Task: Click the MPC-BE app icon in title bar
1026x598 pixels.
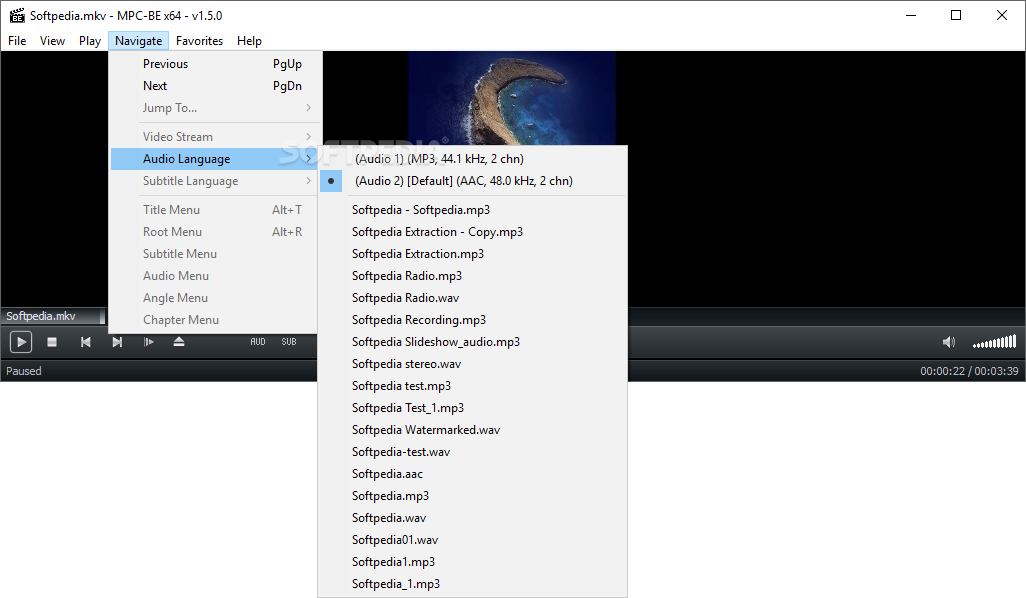Action: click(x=16, y=15)
